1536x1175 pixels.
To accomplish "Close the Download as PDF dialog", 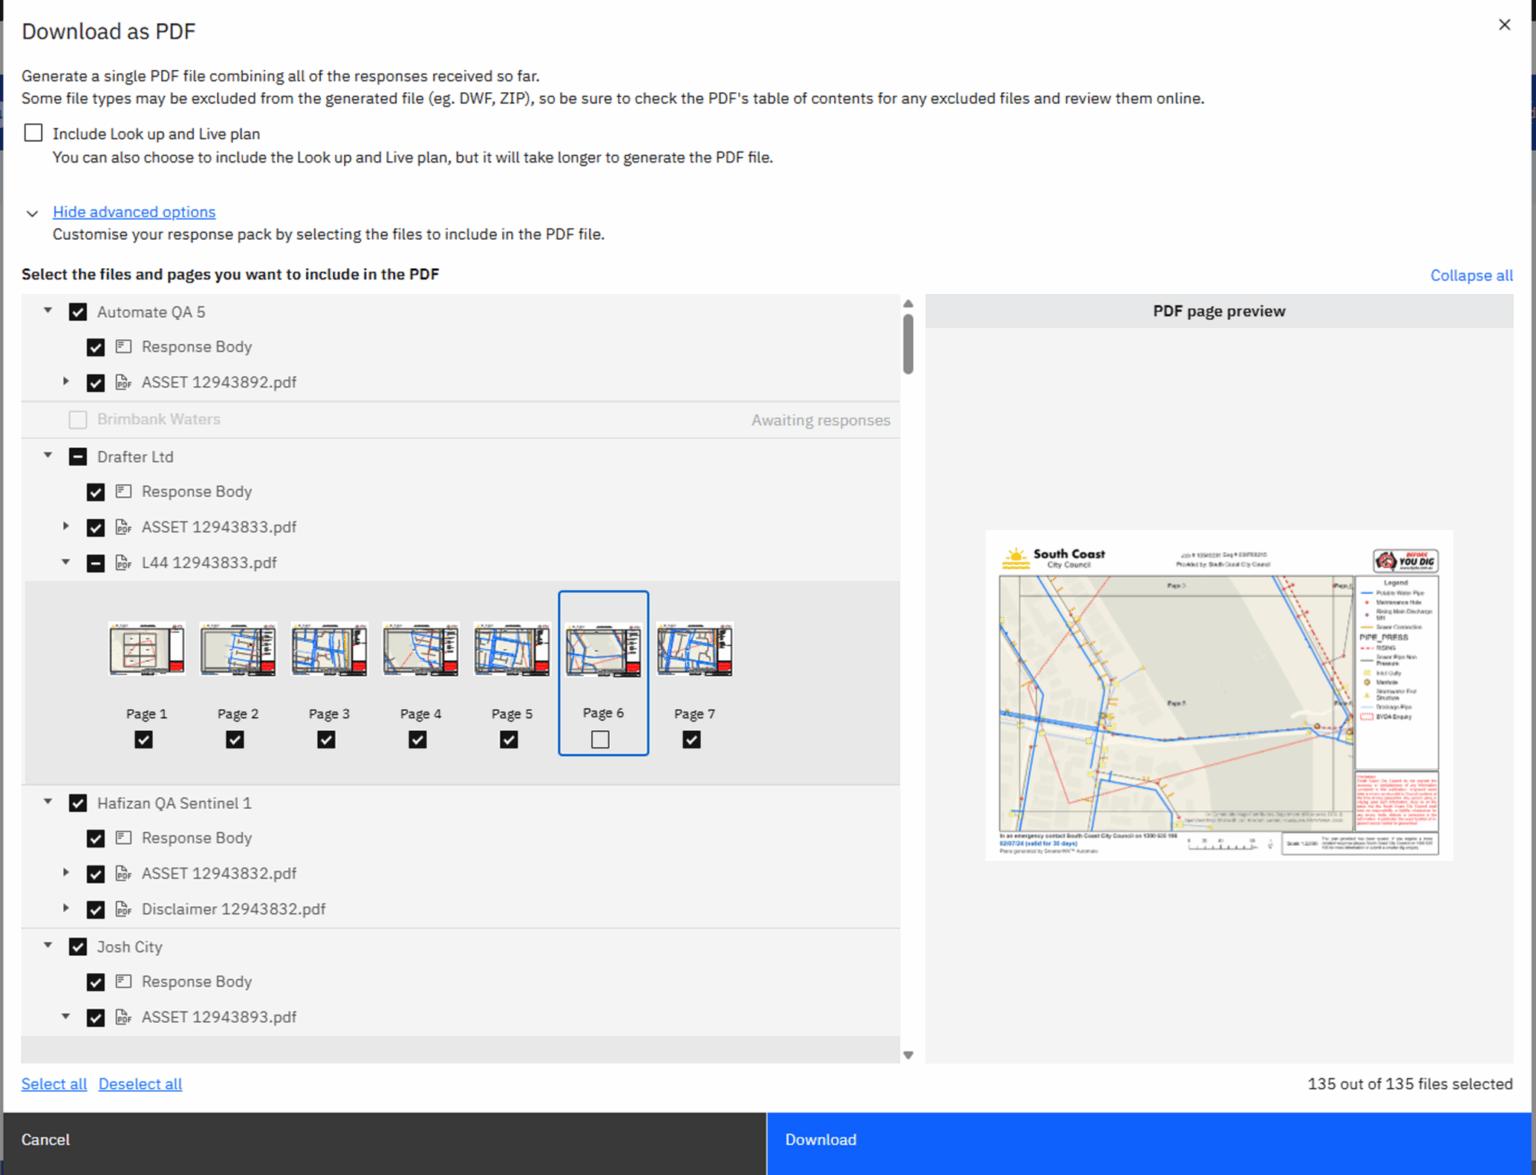I will click(x=1504, y=24).
